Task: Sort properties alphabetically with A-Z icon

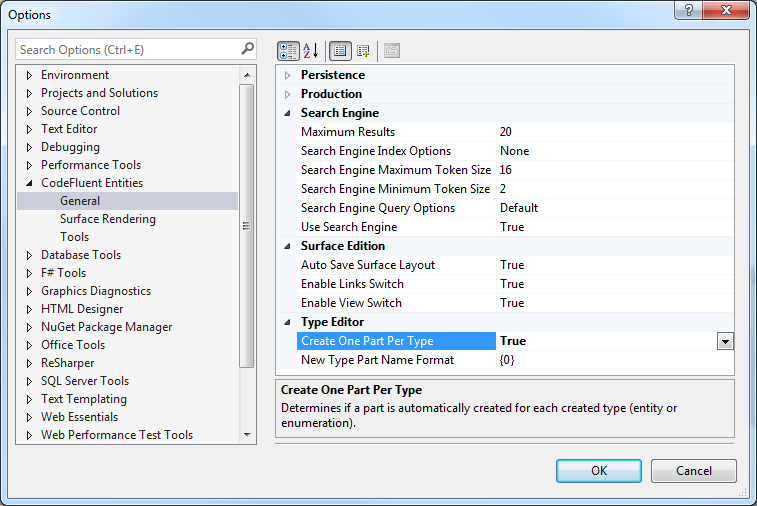Action: (311, 50)
